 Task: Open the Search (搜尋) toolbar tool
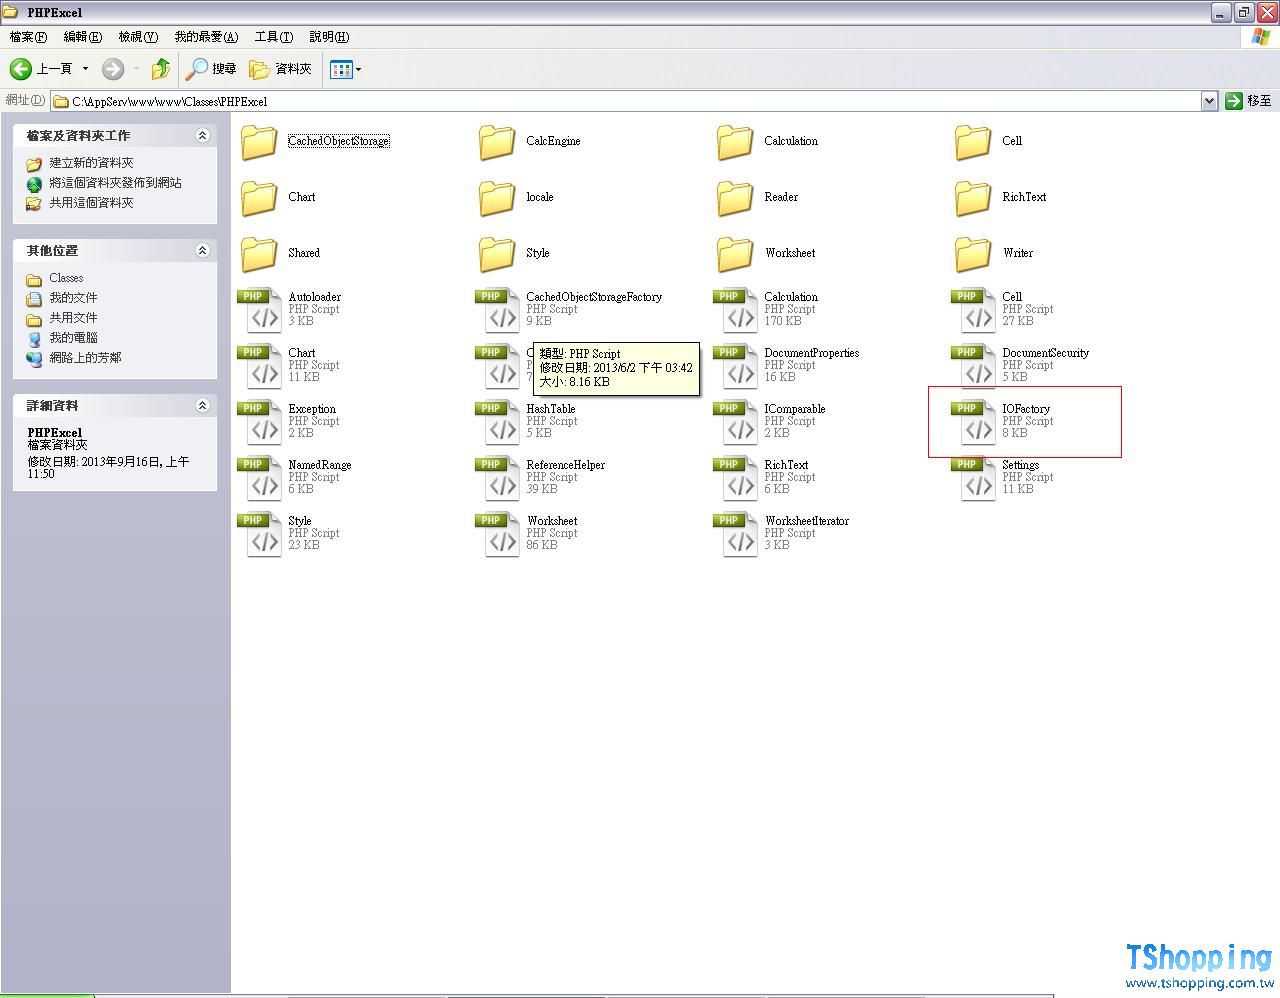click(x=211, y=69)
